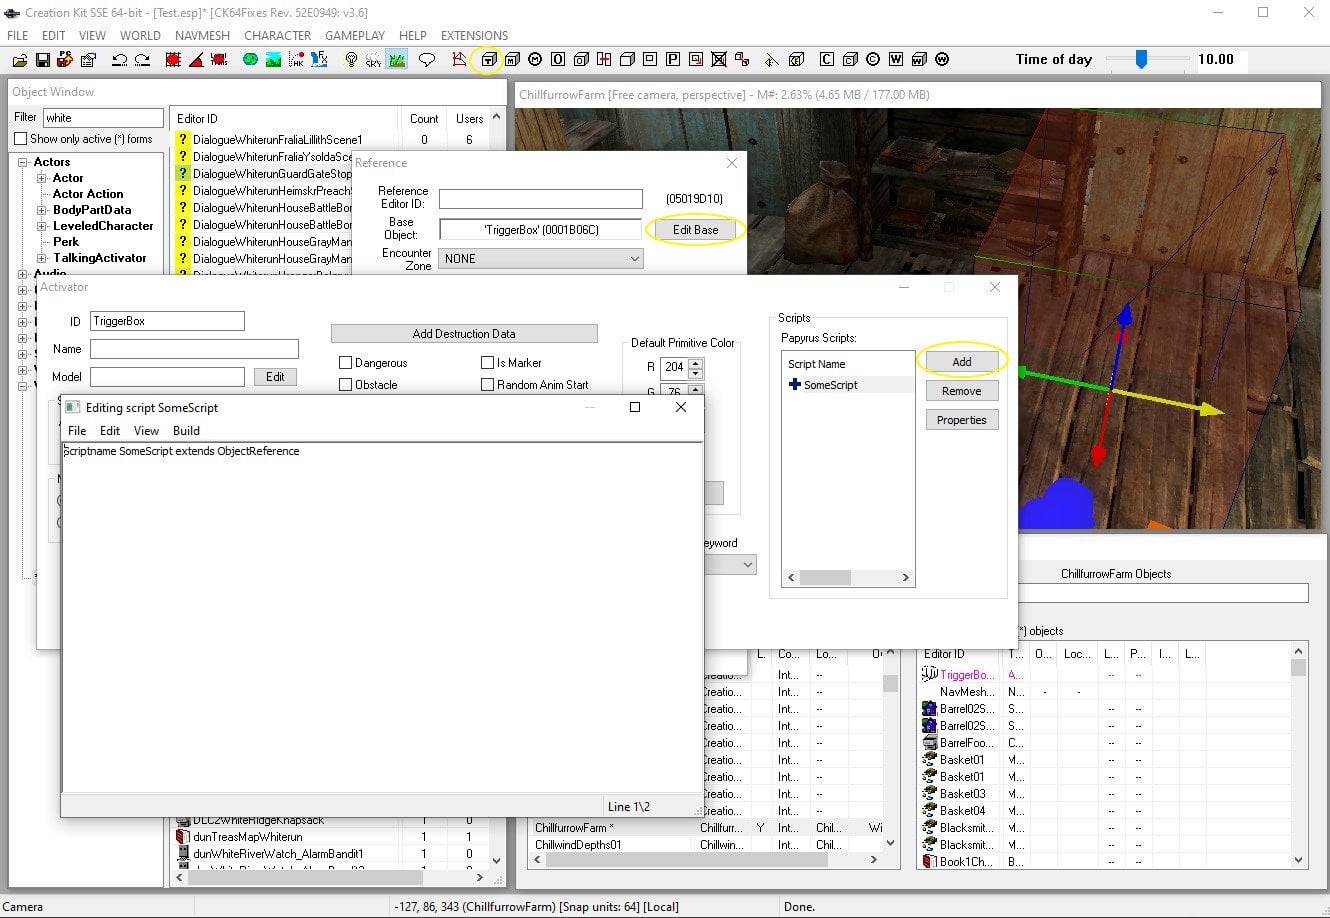This screenshot has width=1330, height=918.
Task: Open the WORLD menu
Action: point(140,35)
